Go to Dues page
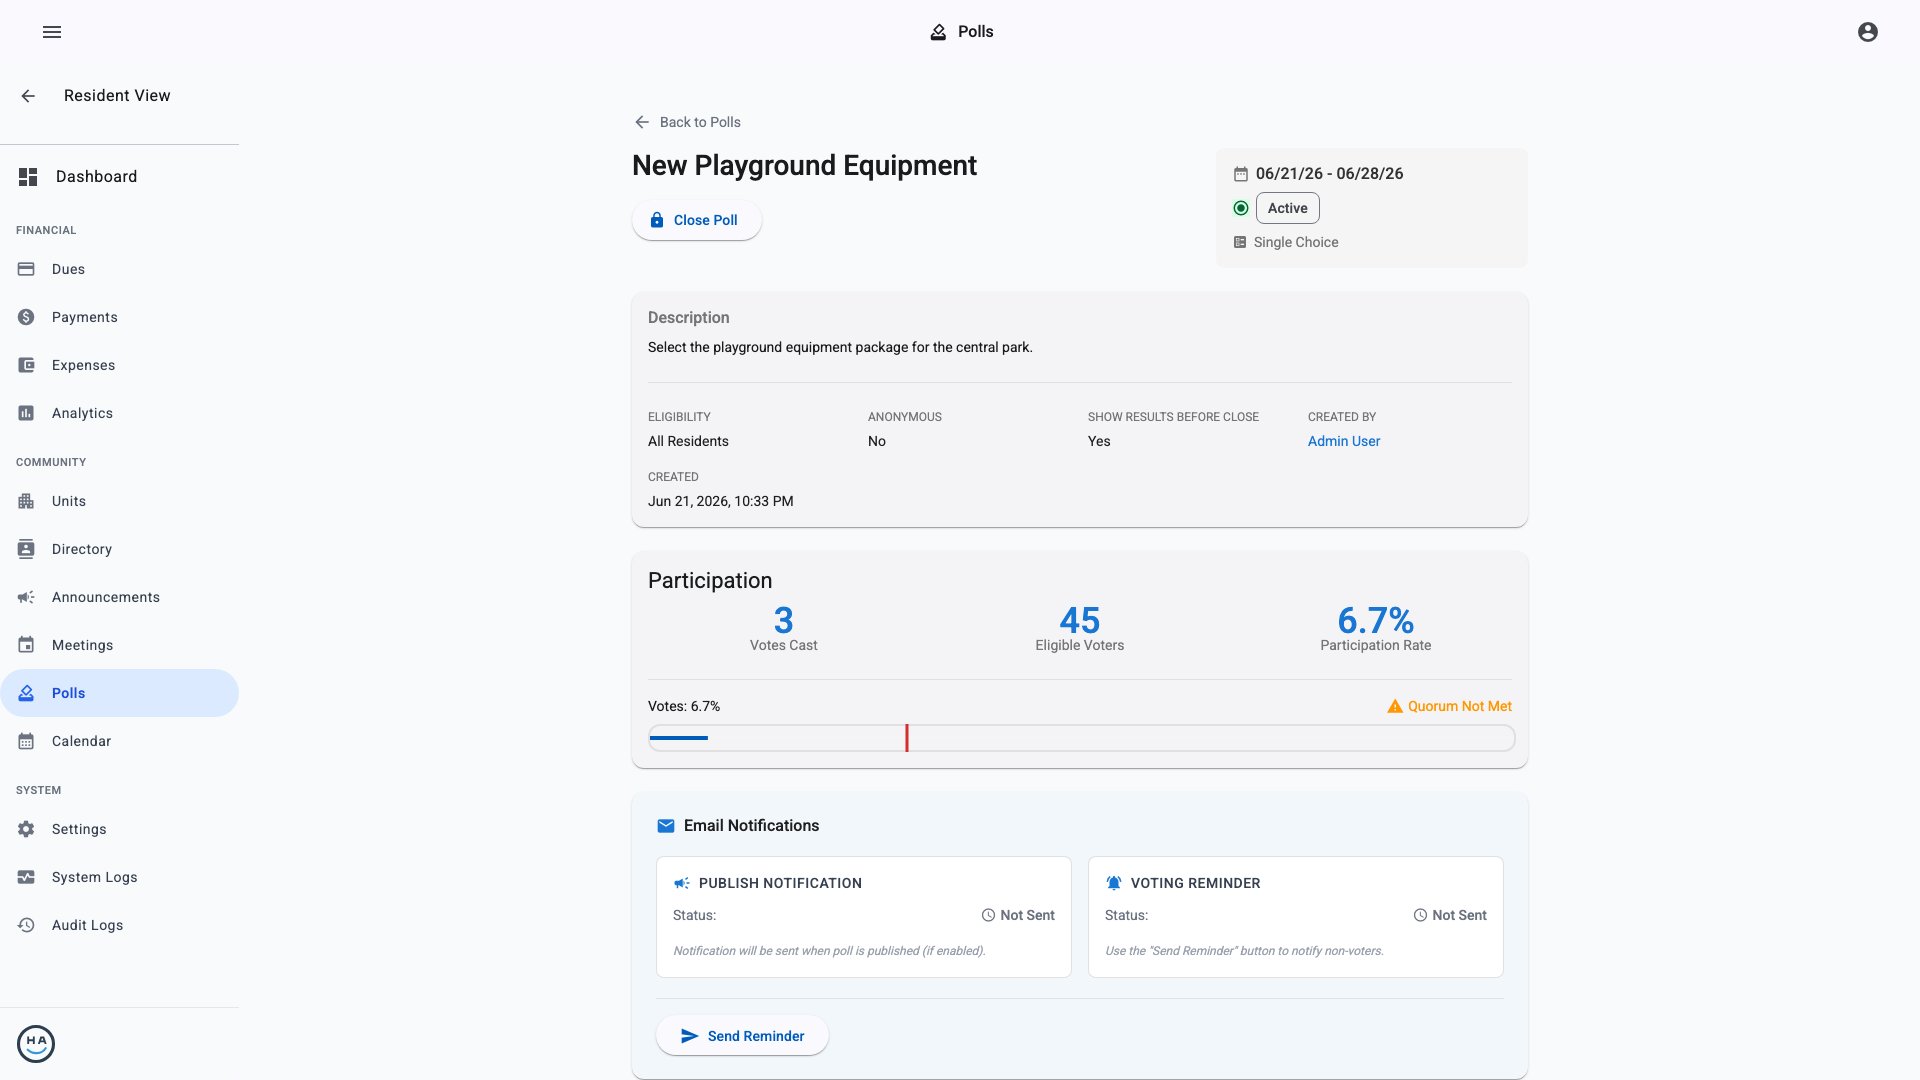This screenshot has width=1920, height=1080. click(120, 269)
